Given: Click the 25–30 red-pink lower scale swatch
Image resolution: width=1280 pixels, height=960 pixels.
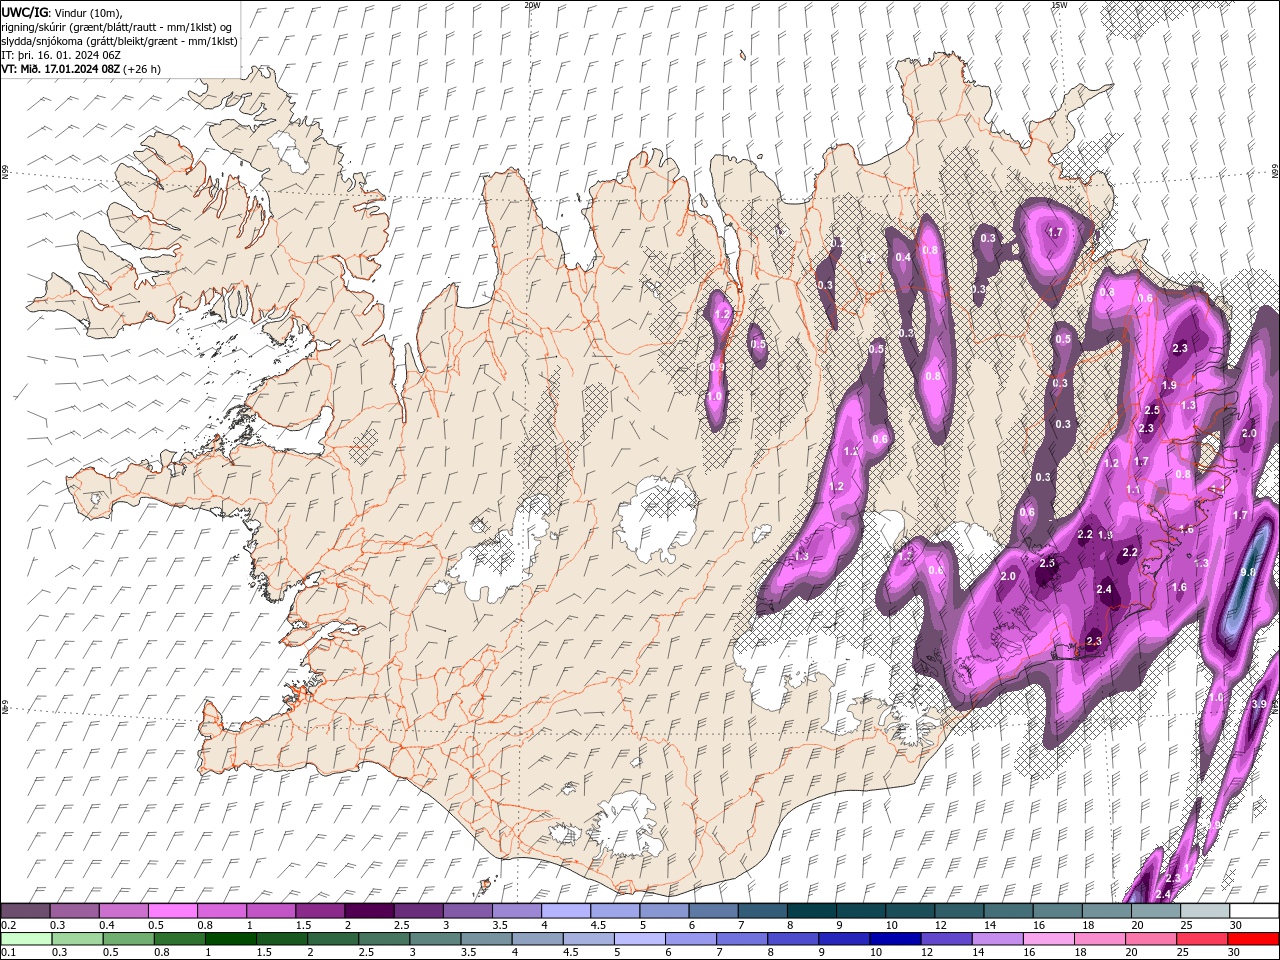Looking at the screenshot, I should point(1201,939).
